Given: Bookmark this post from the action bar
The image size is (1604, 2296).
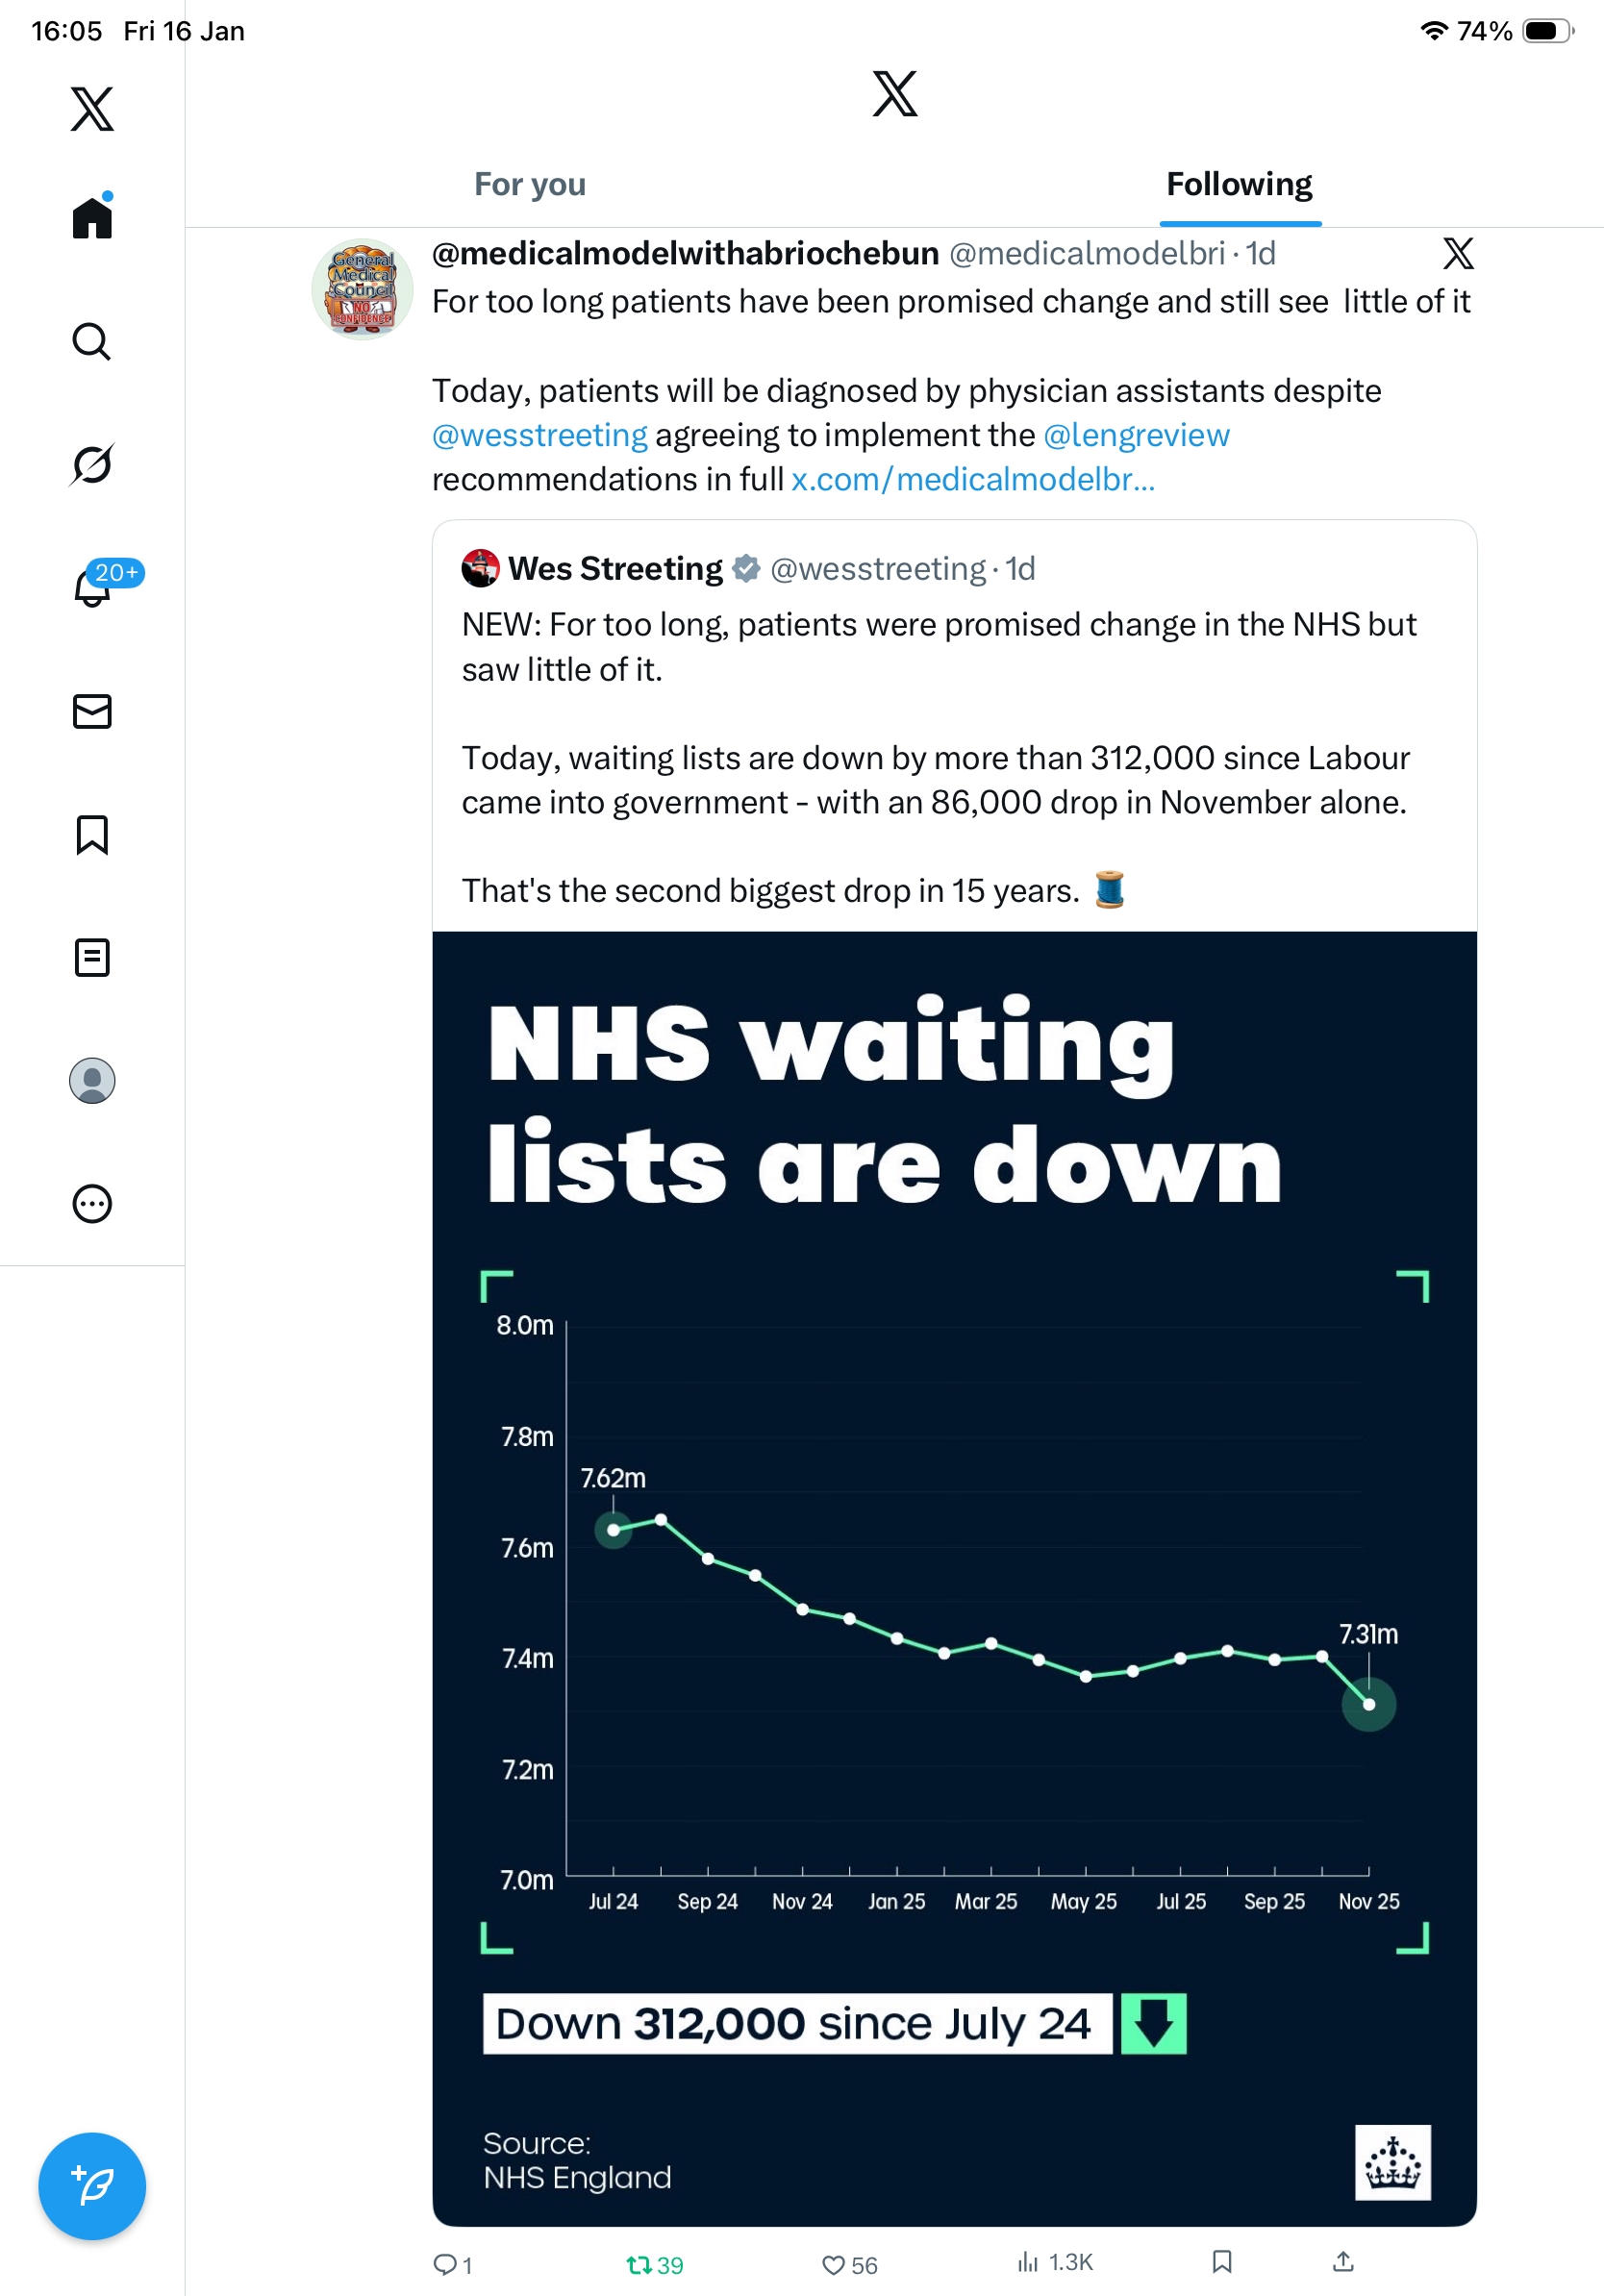Looking at the screenshot, I should pyautogui.click(x=1222, y=2262).
